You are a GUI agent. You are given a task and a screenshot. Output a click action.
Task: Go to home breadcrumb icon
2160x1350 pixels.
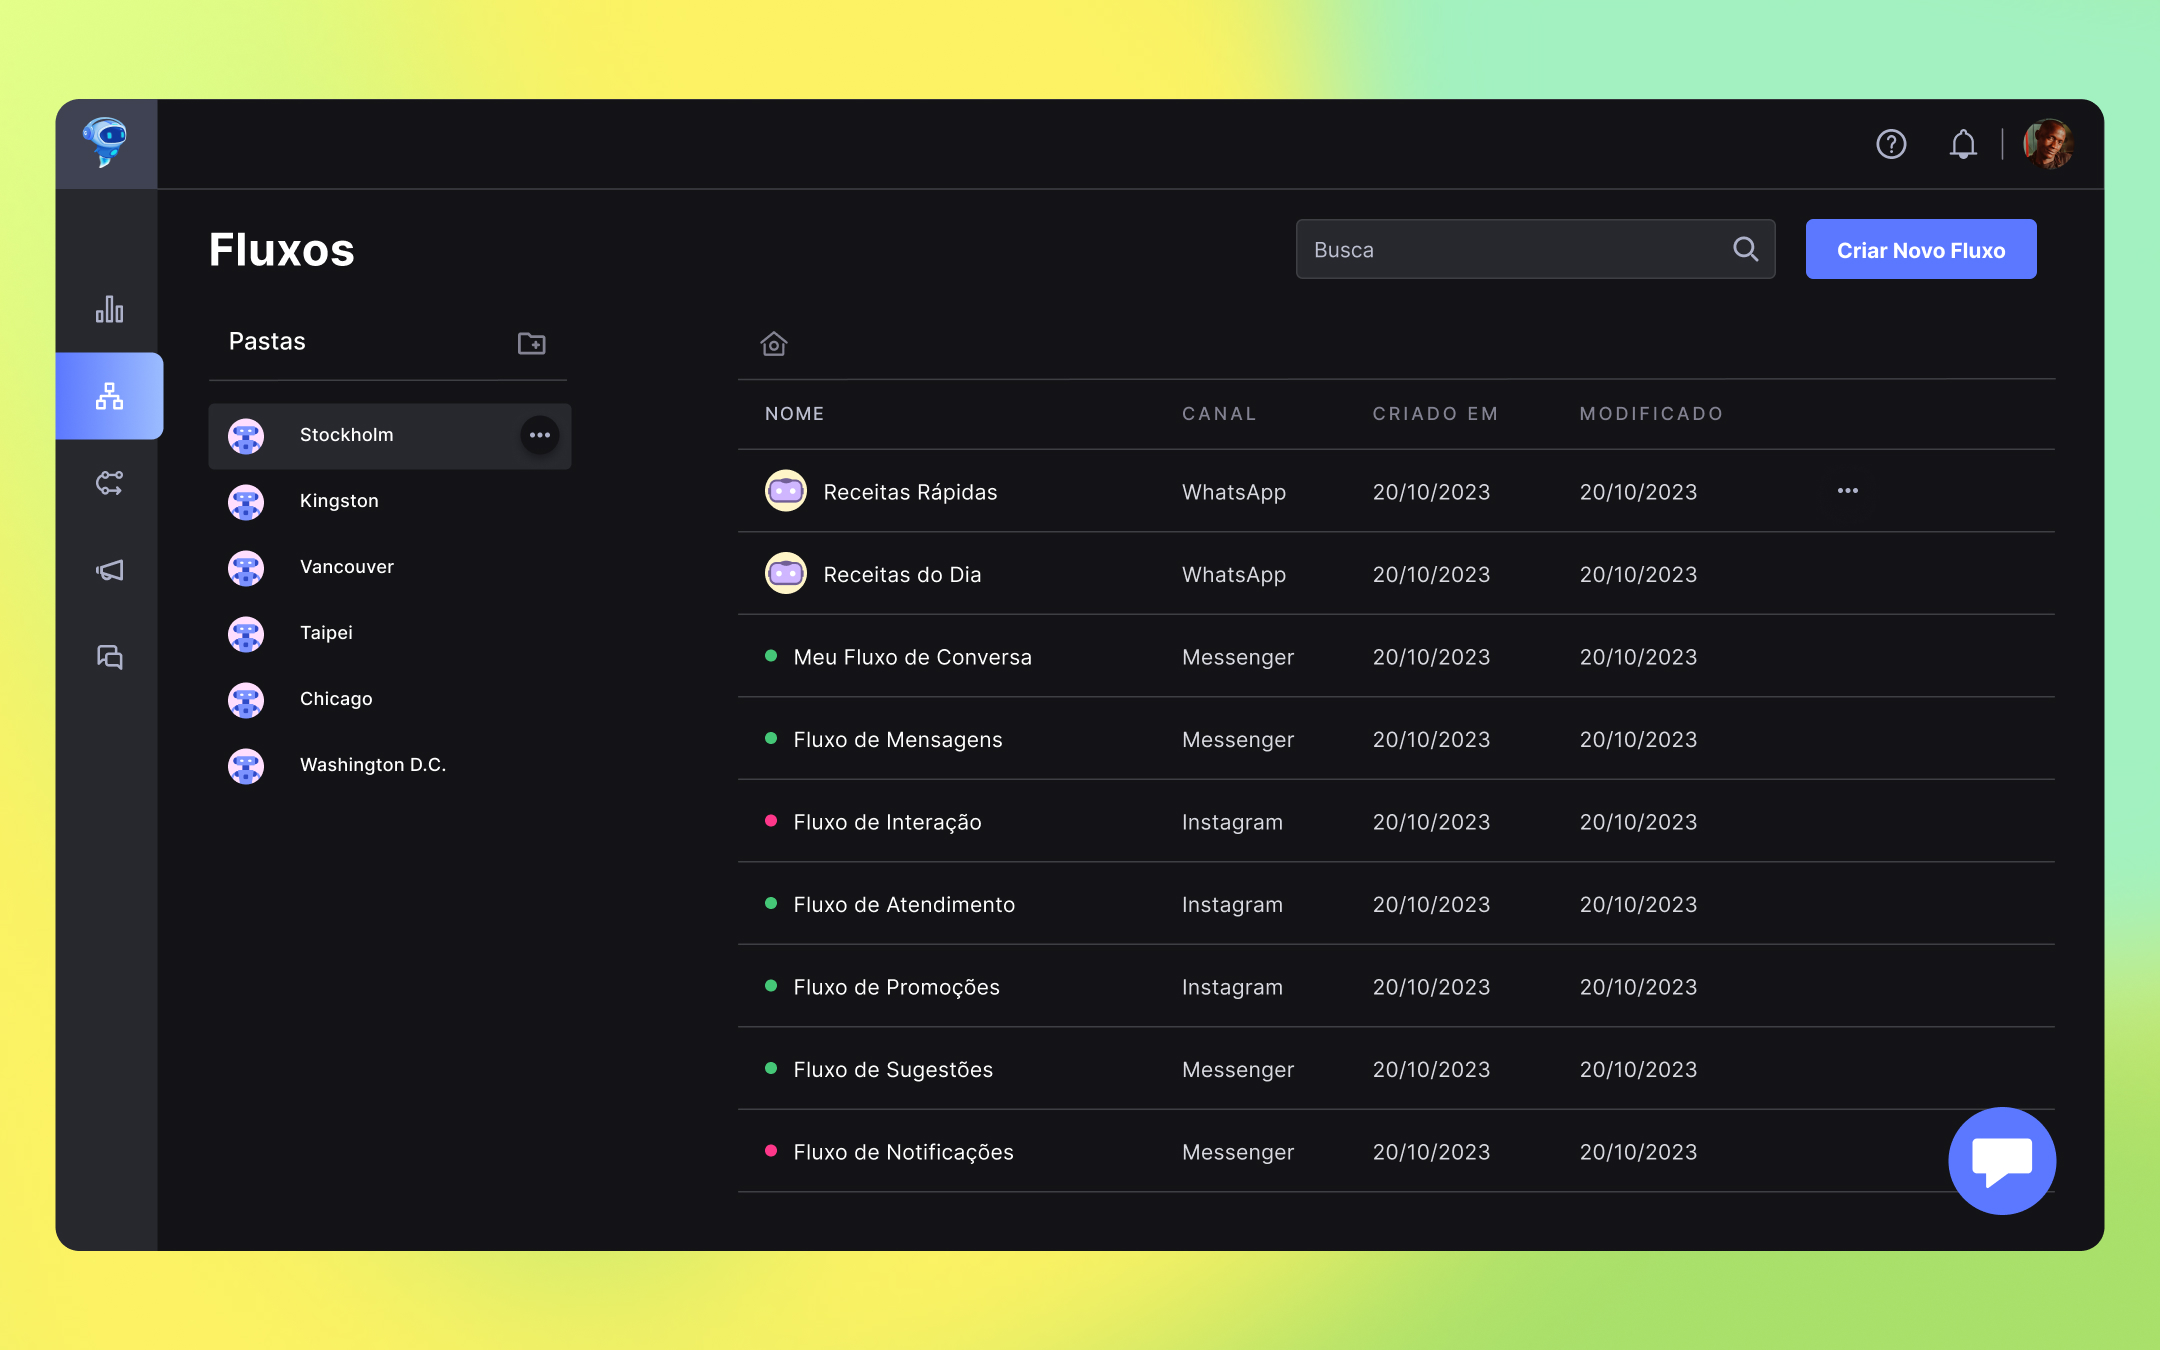click(774, 344)
